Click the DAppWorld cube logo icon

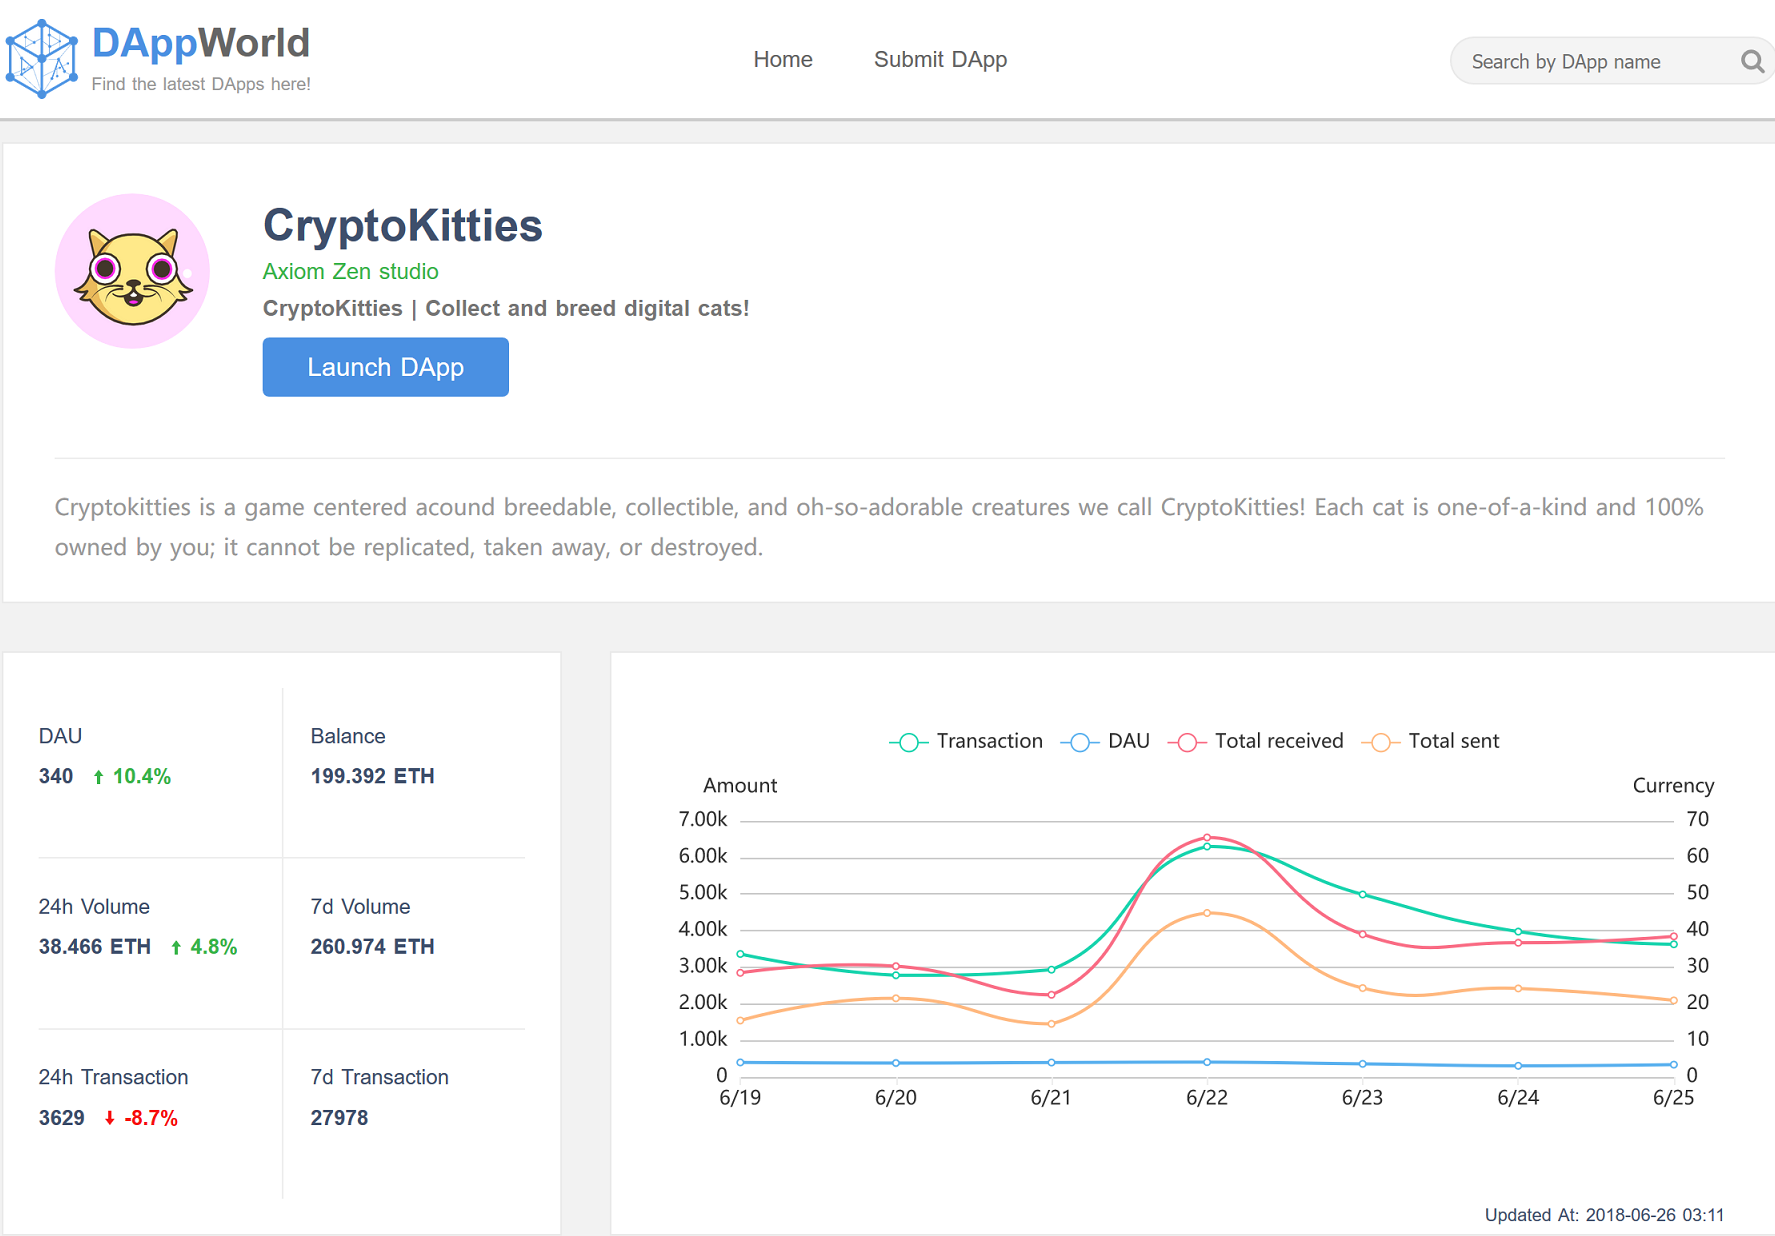(x=41, y=59)
